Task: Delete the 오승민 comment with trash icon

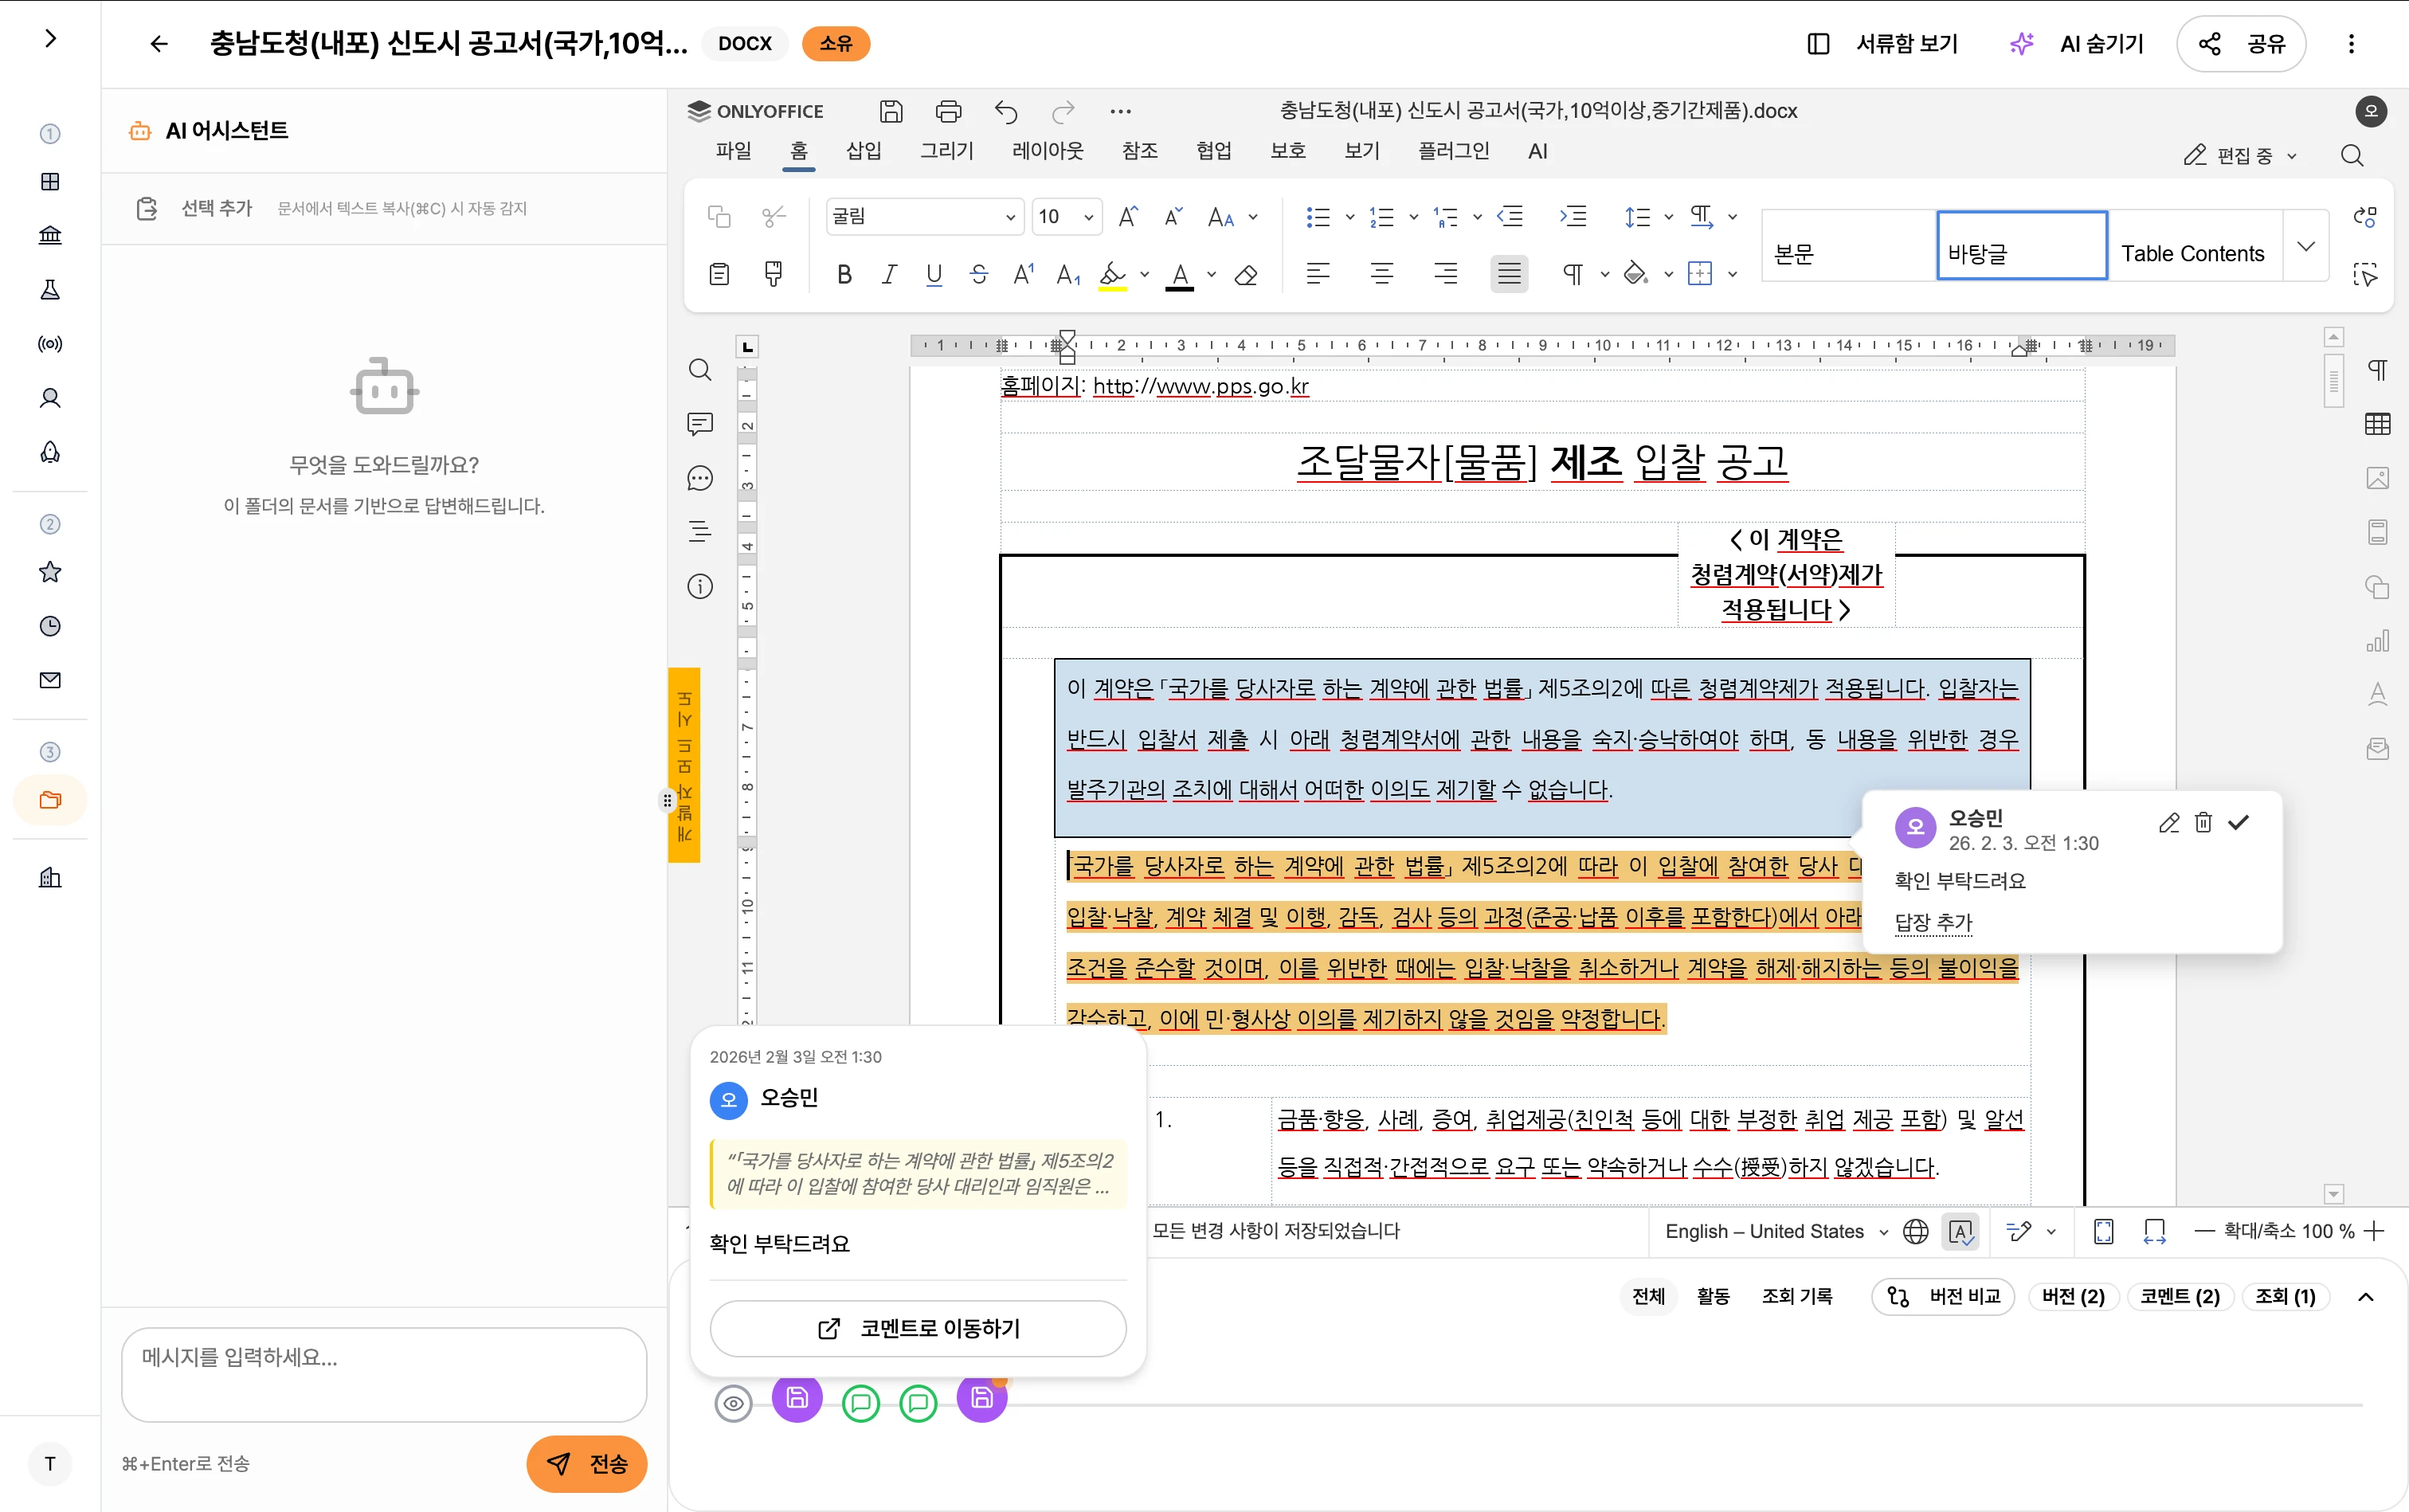Action: (2203, 822)
